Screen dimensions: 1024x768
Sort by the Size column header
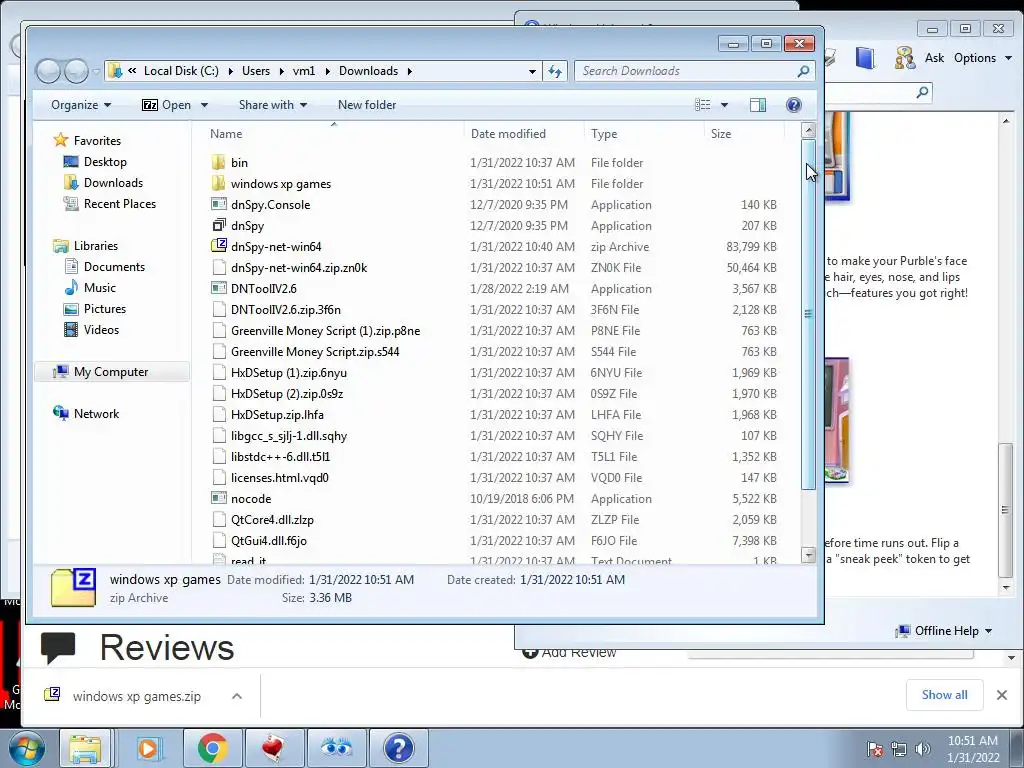coord(721,134)
